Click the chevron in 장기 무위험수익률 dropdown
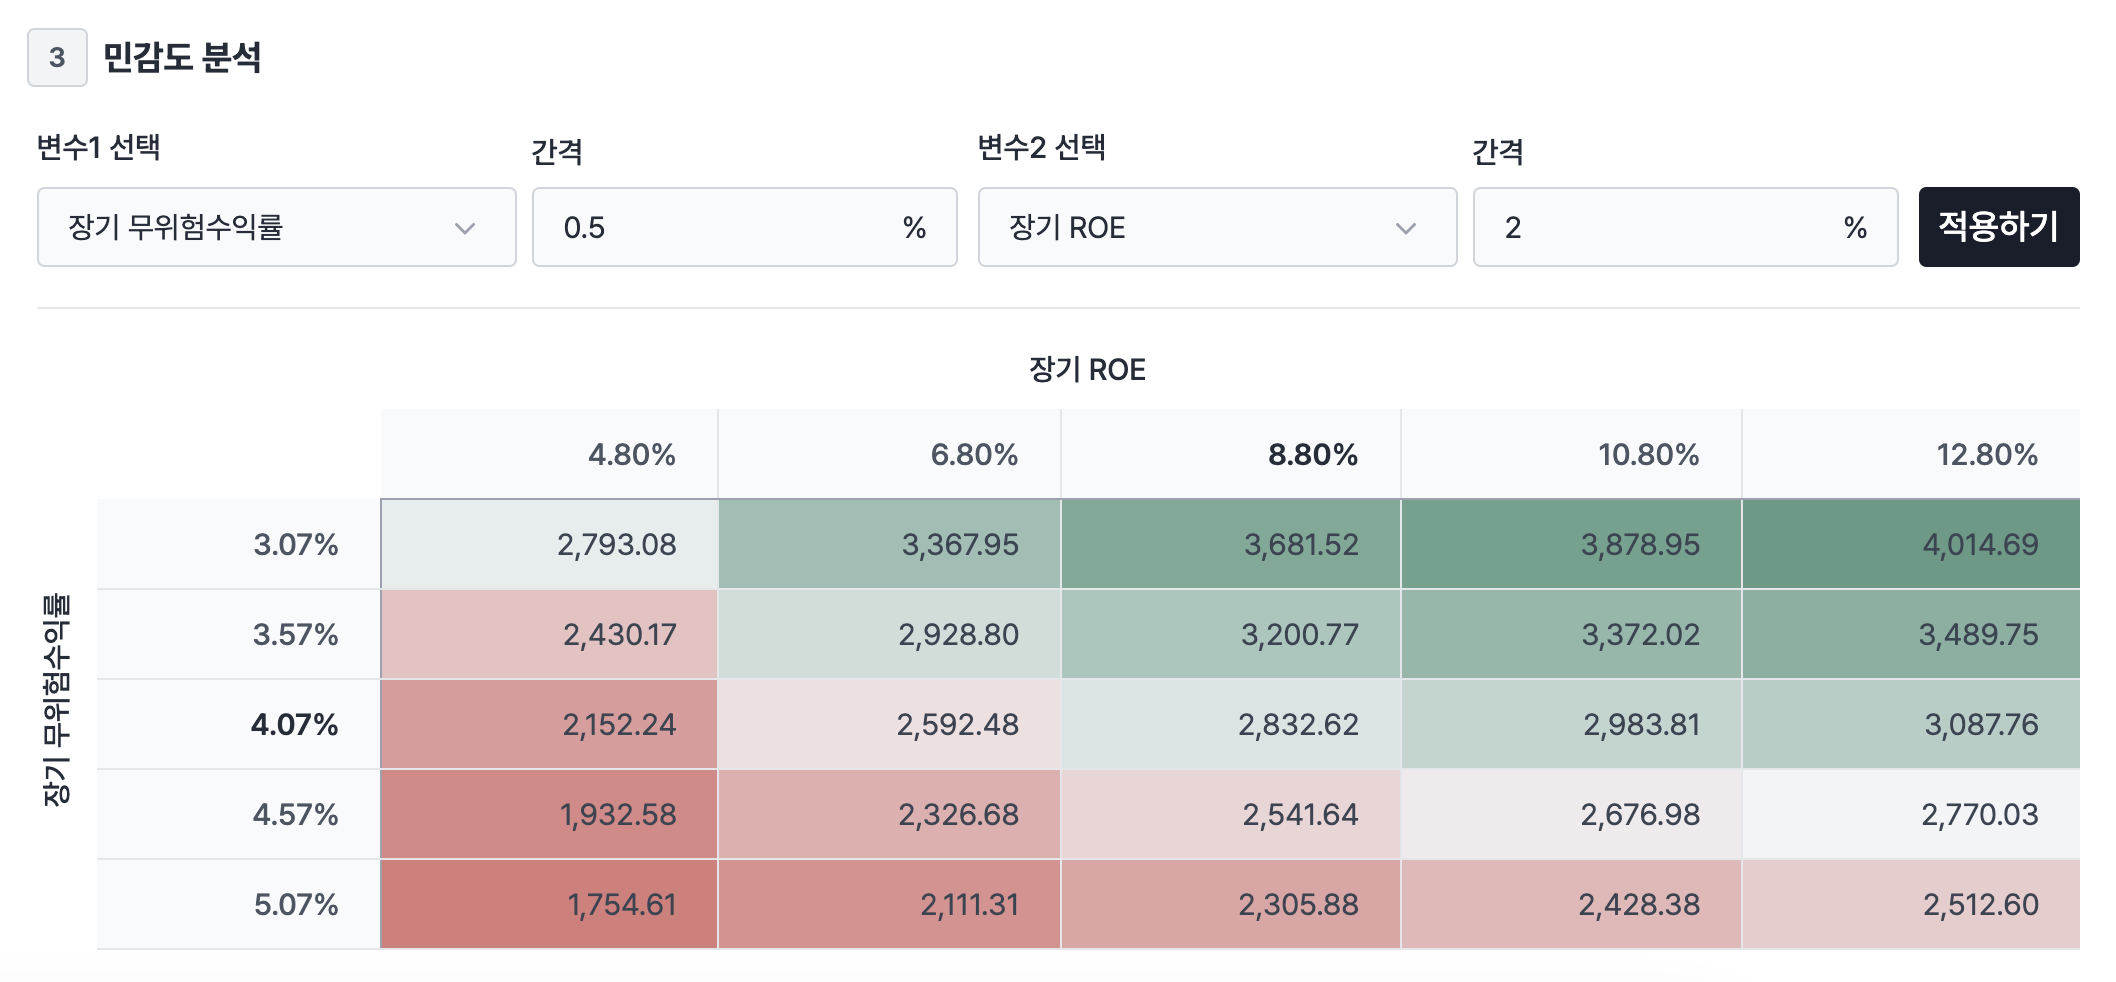Screen dimensions: 2116x982 click(464, 228)
